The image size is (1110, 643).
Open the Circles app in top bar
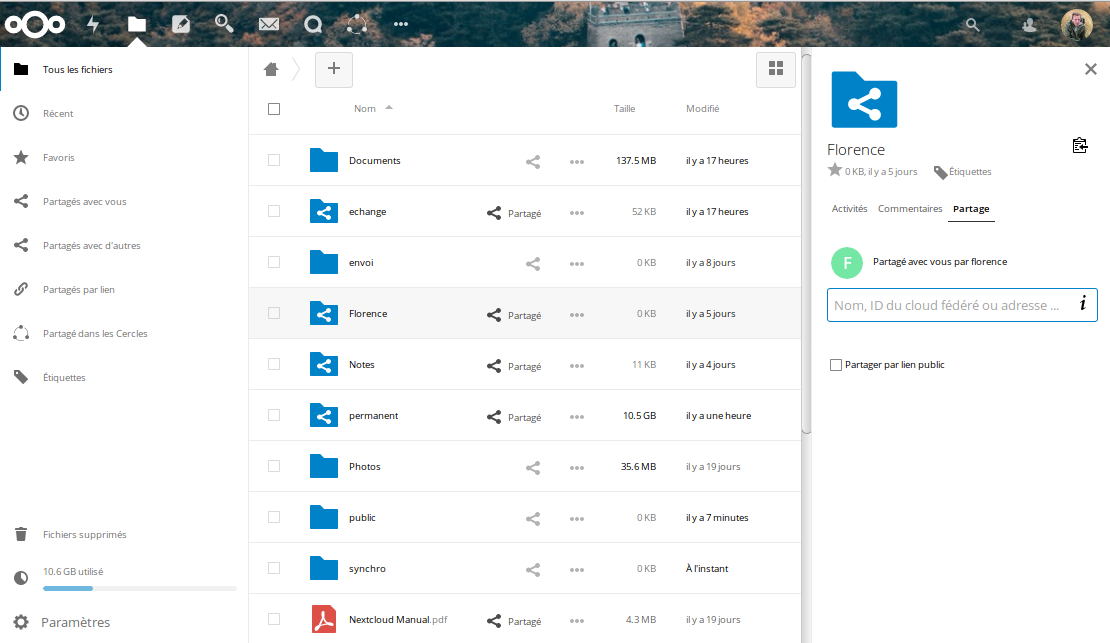pos(356,24)
